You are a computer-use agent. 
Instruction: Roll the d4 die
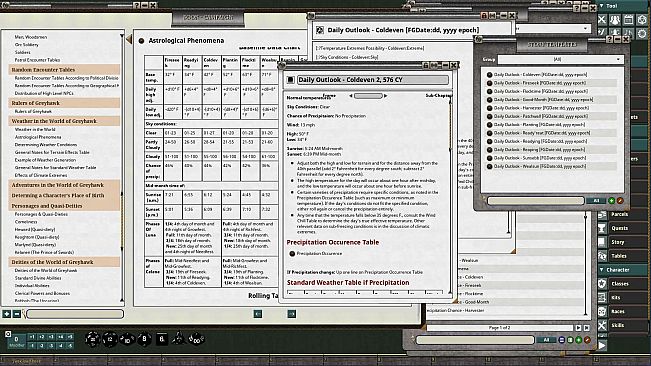click(x=178, y=338)
